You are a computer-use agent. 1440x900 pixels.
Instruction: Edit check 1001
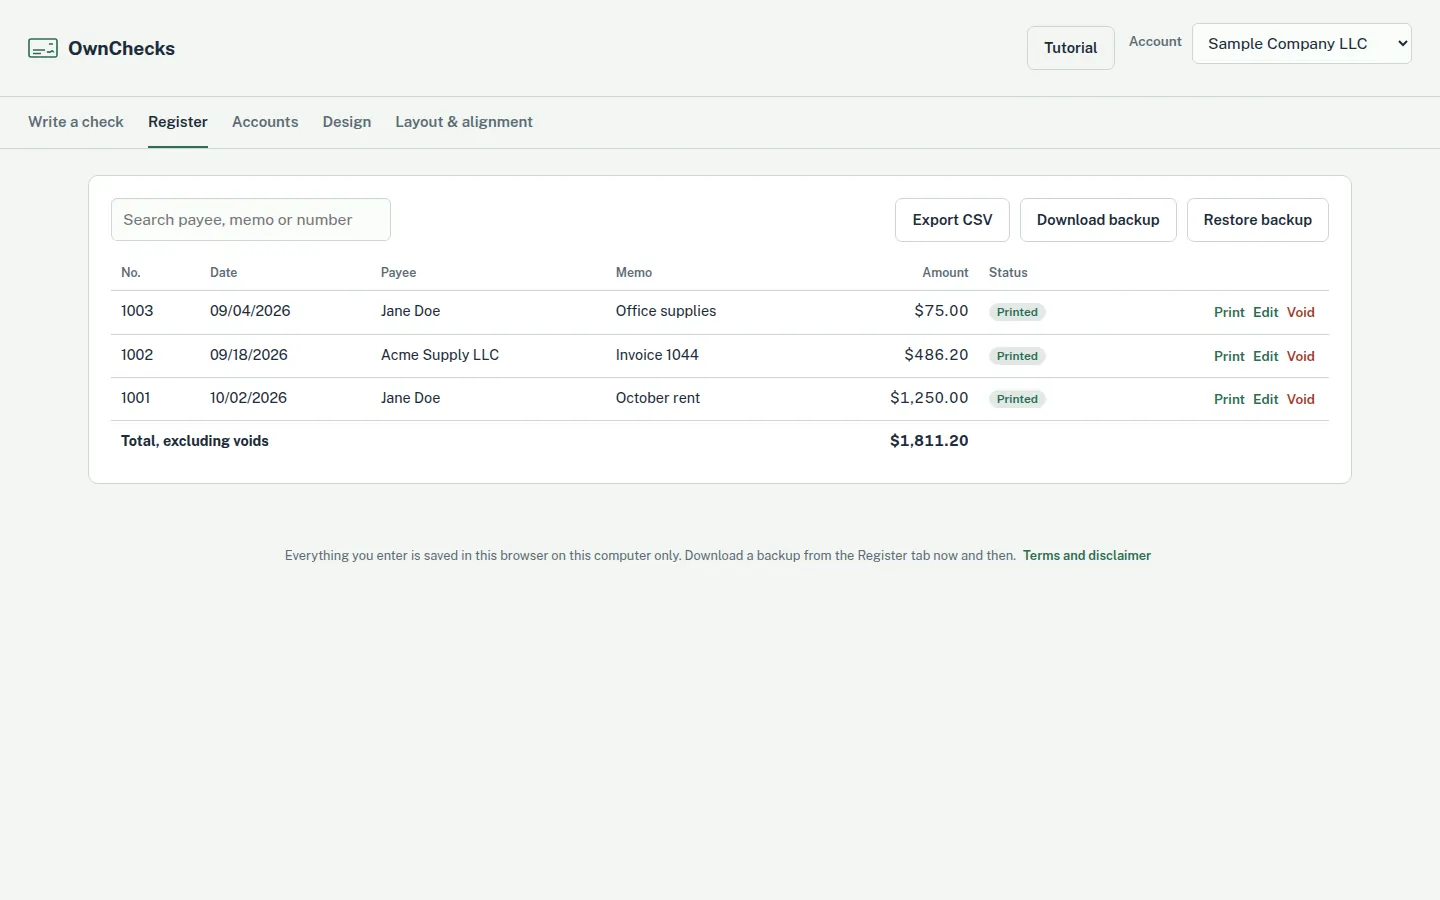[1266, 399]
